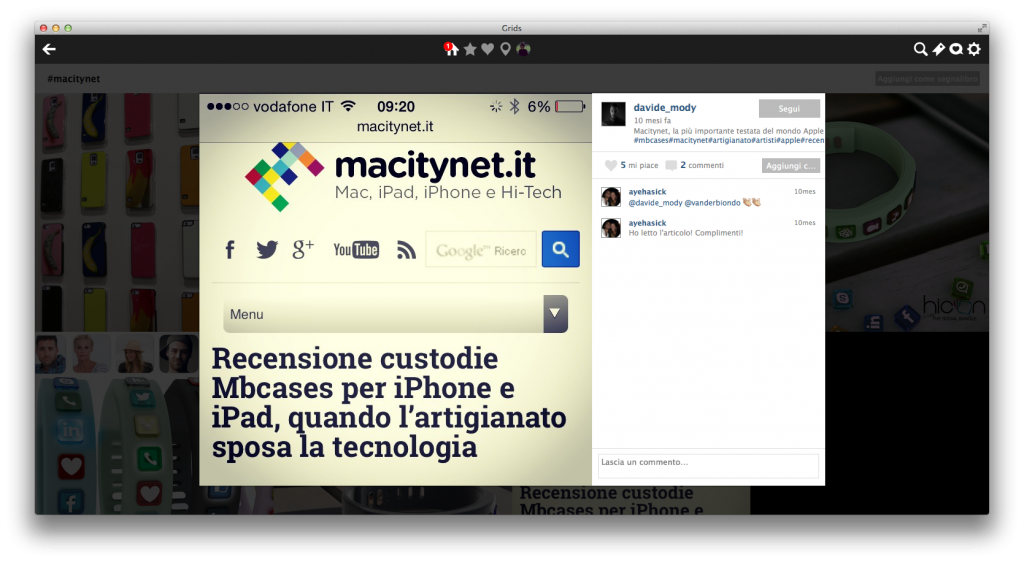Open the home feed icon with notification badge
1024x563 pixels.
coord(451,49)
